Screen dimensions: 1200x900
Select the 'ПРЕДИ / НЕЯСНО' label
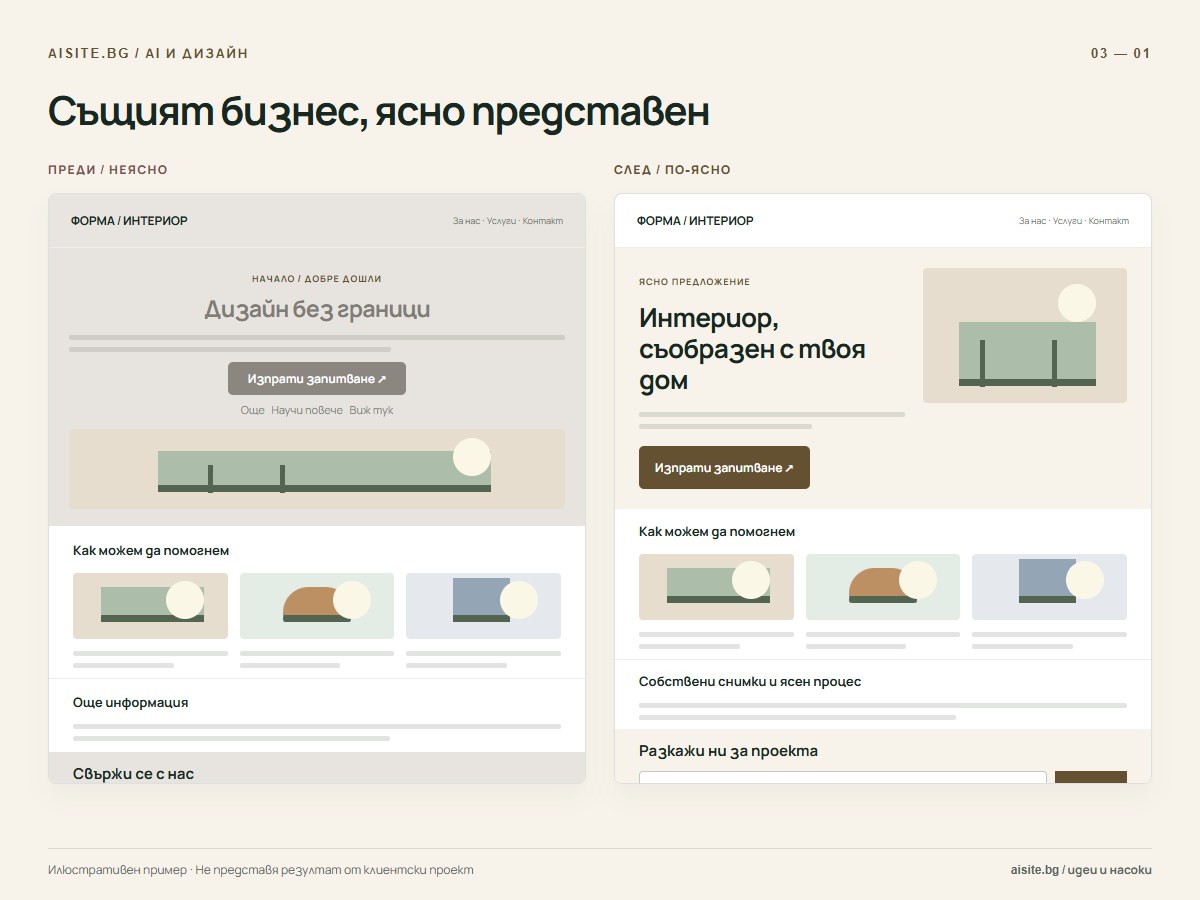point(108,170)
